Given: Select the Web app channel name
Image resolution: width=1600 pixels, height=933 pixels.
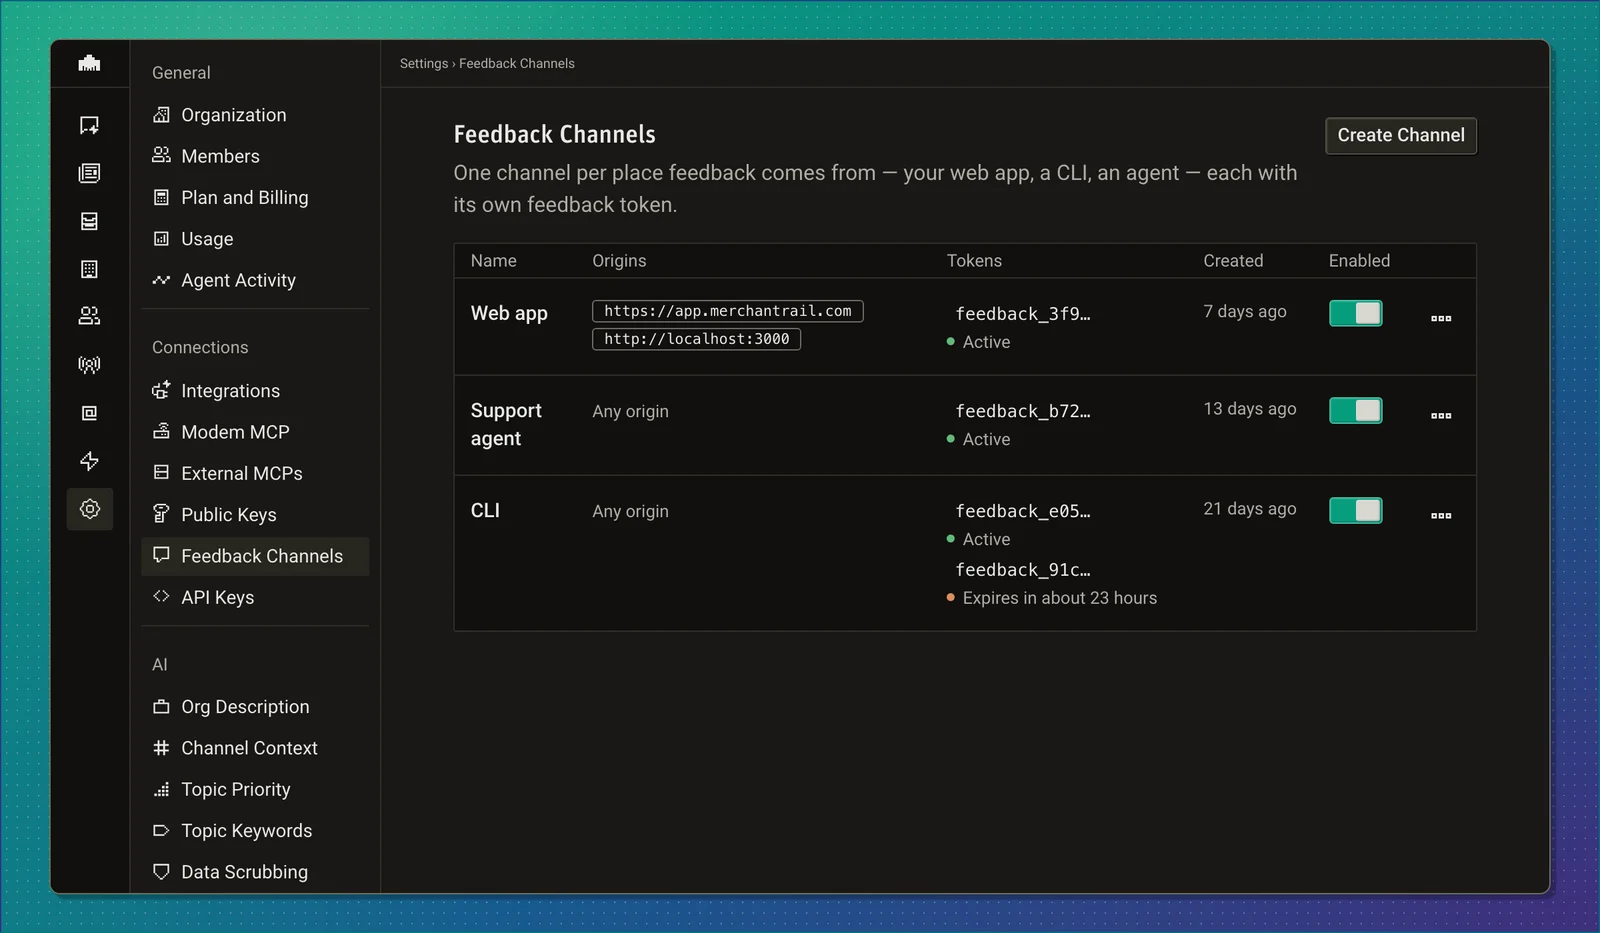Looking at the screenshot, I should click(509, 313).
